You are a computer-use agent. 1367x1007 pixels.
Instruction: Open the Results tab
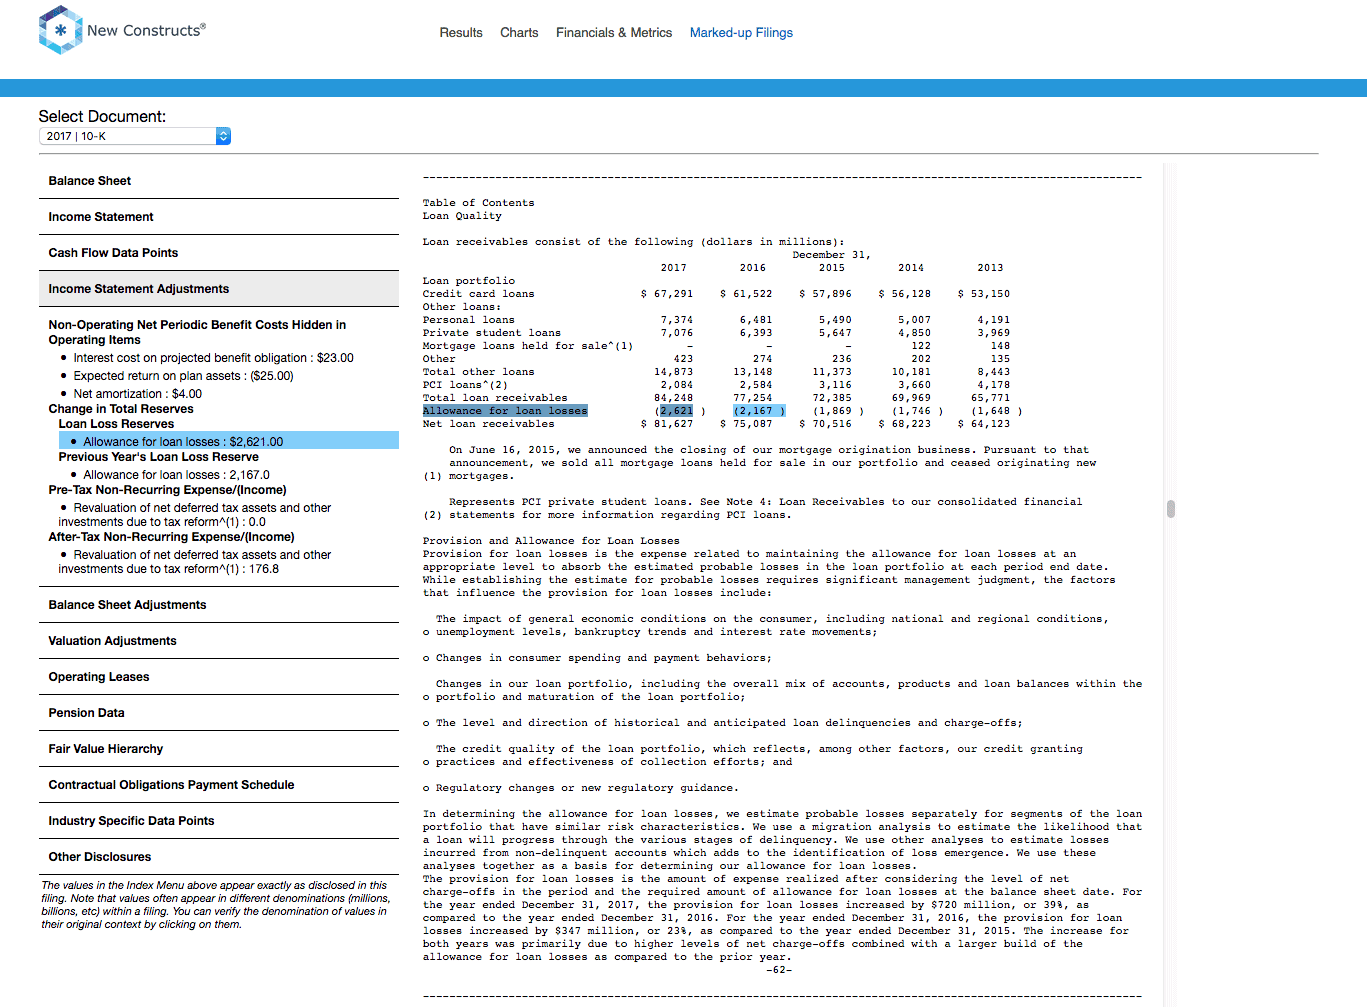coord(461,33)
